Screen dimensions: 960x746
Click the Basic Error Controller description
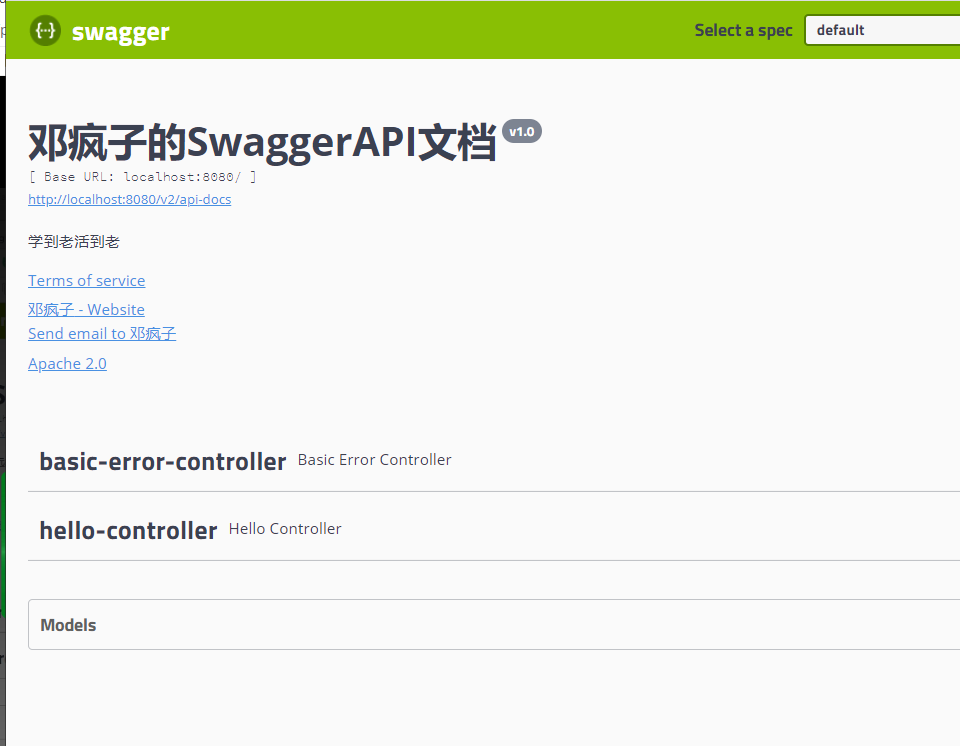coord(375,460)
